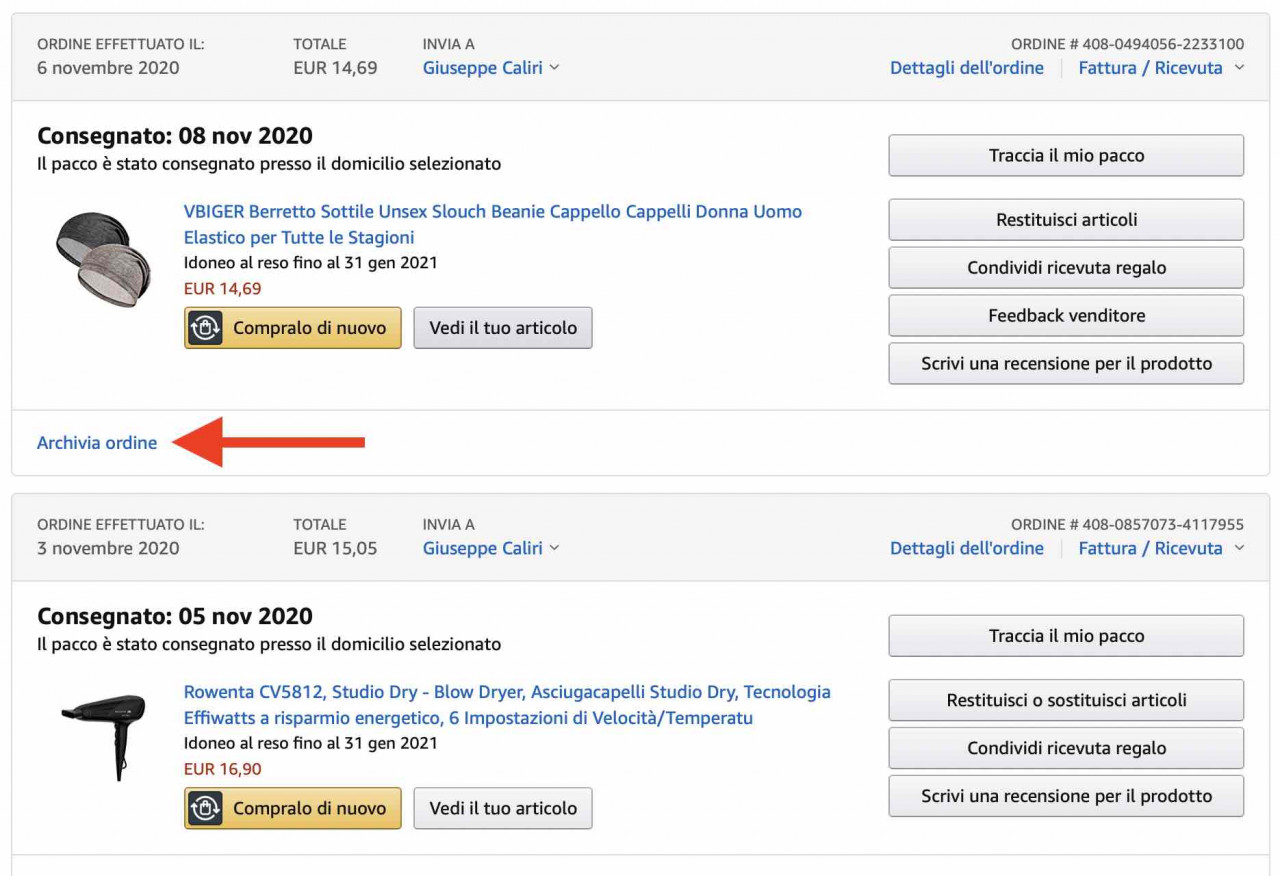This screenshot has width=1280, height=876.
Task: Click the buy-again icon on the hair dryer order
Action: tap(205, 808)
